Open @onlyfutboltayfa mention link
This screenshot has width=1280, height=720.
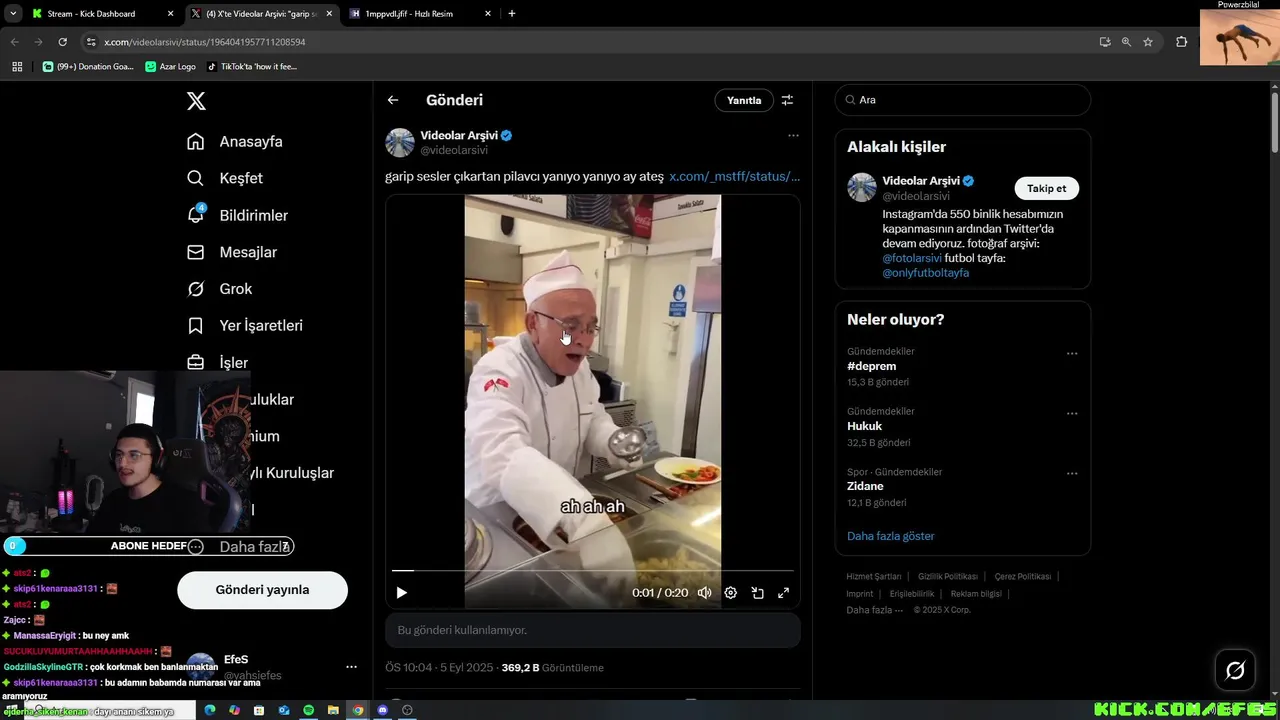pos(925,273)
